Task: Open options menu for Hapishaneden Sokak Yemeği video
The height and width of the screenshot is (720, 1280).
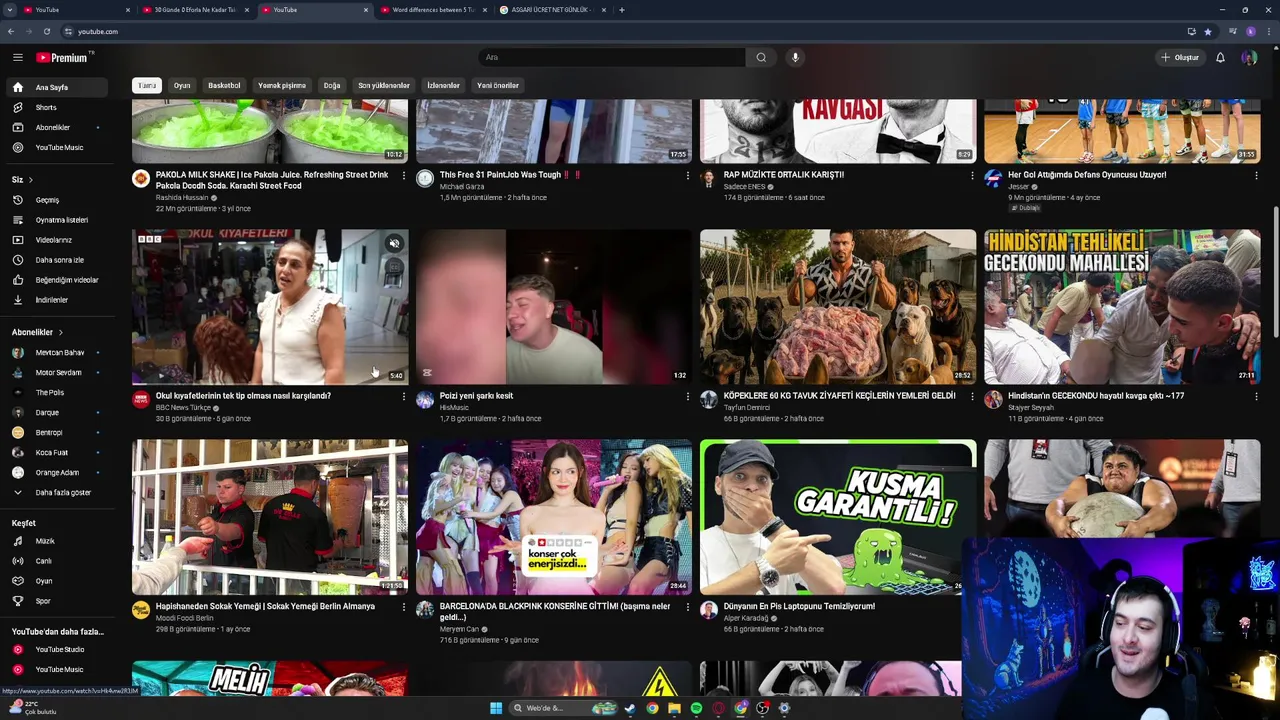Action: coord(403,607)
